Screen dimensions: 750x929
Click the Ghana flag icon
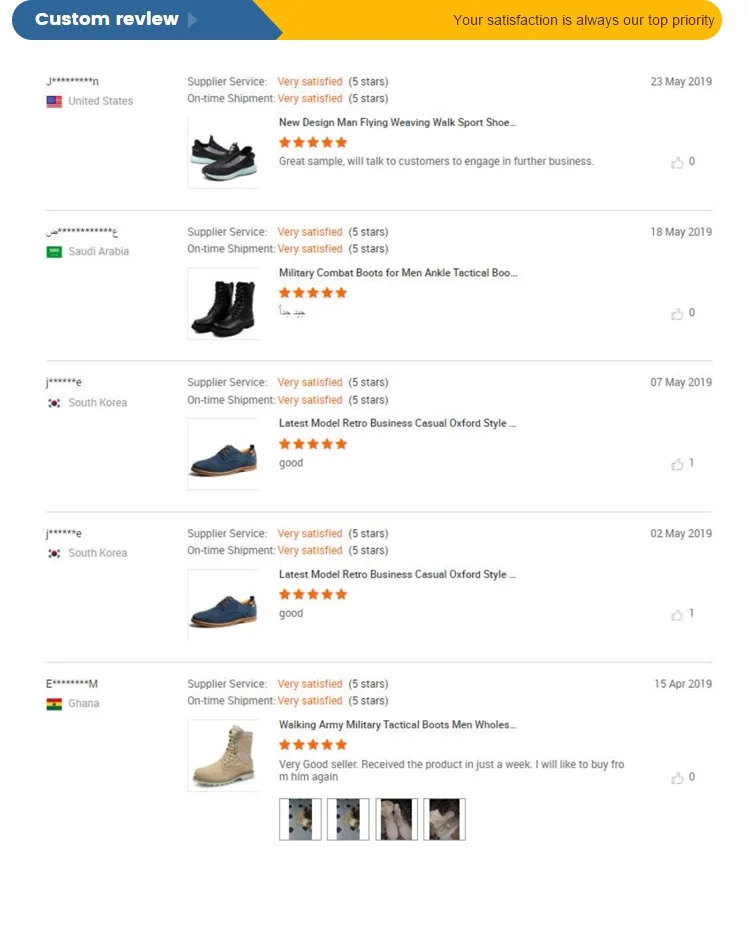54,704
